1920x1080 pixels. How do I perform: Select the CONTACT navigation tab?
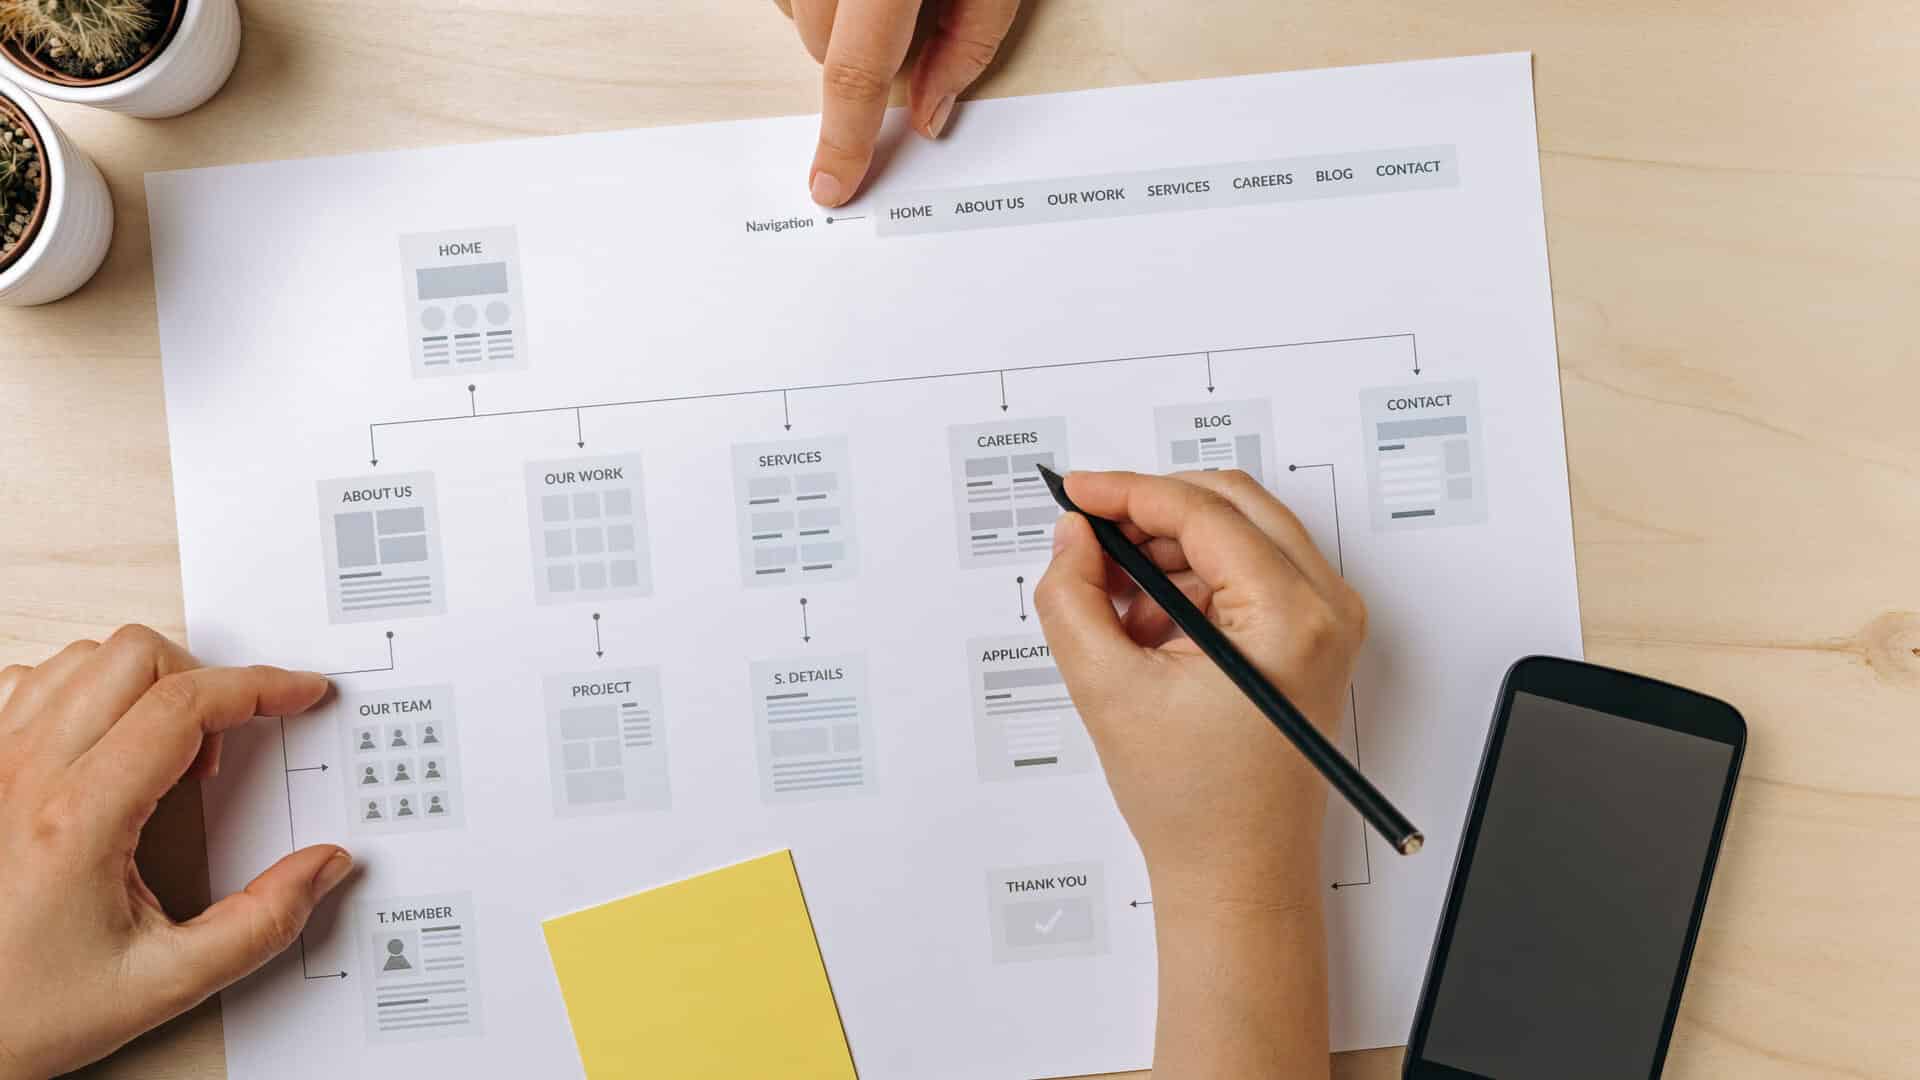(1410, 167)
